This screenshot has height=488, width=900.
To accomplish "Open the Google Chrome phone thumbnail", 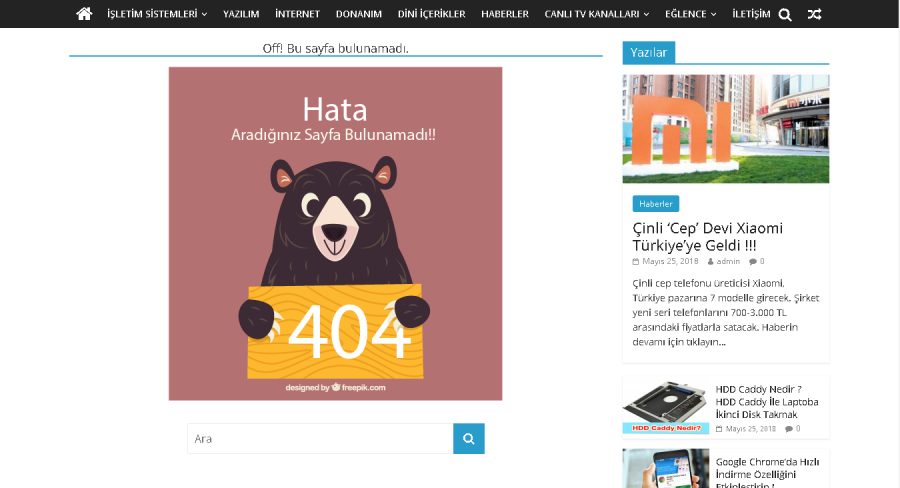I will [x=666, y=468].
